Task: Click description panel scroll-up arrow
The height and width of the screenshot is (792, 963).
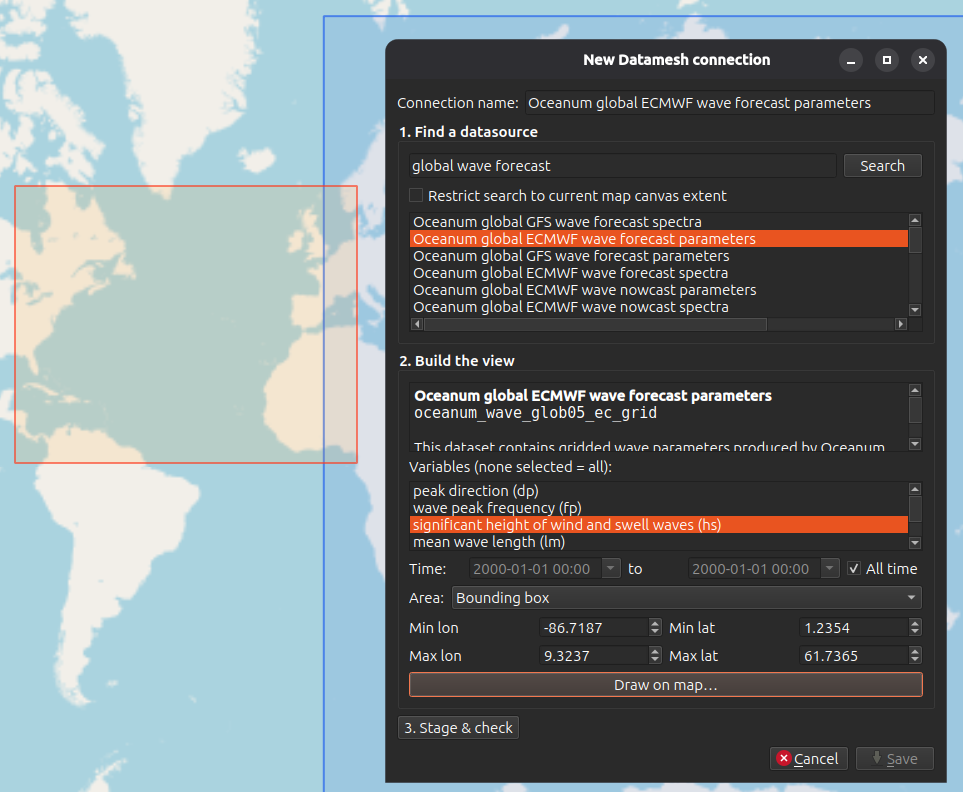Action: (915, 390)
